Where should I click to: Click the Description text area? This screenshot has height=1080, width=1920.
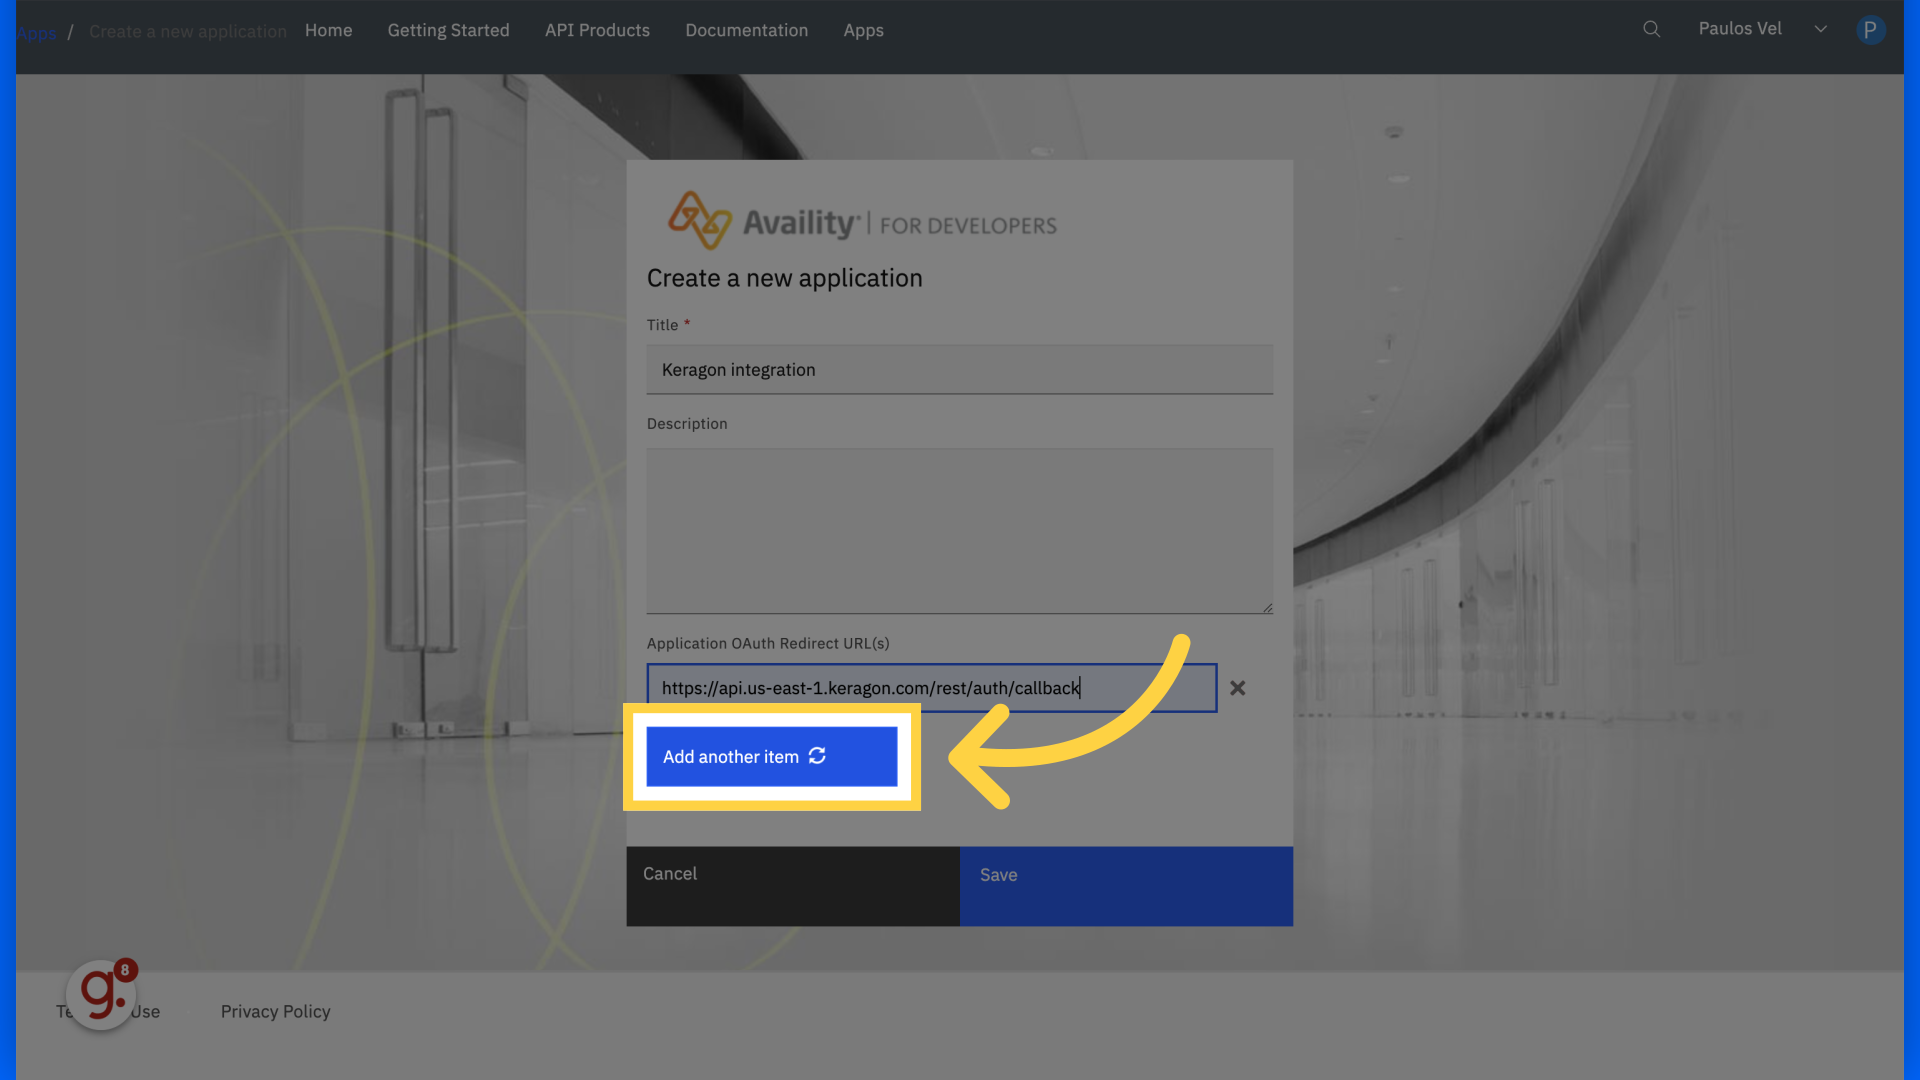[x=959, y=531]
